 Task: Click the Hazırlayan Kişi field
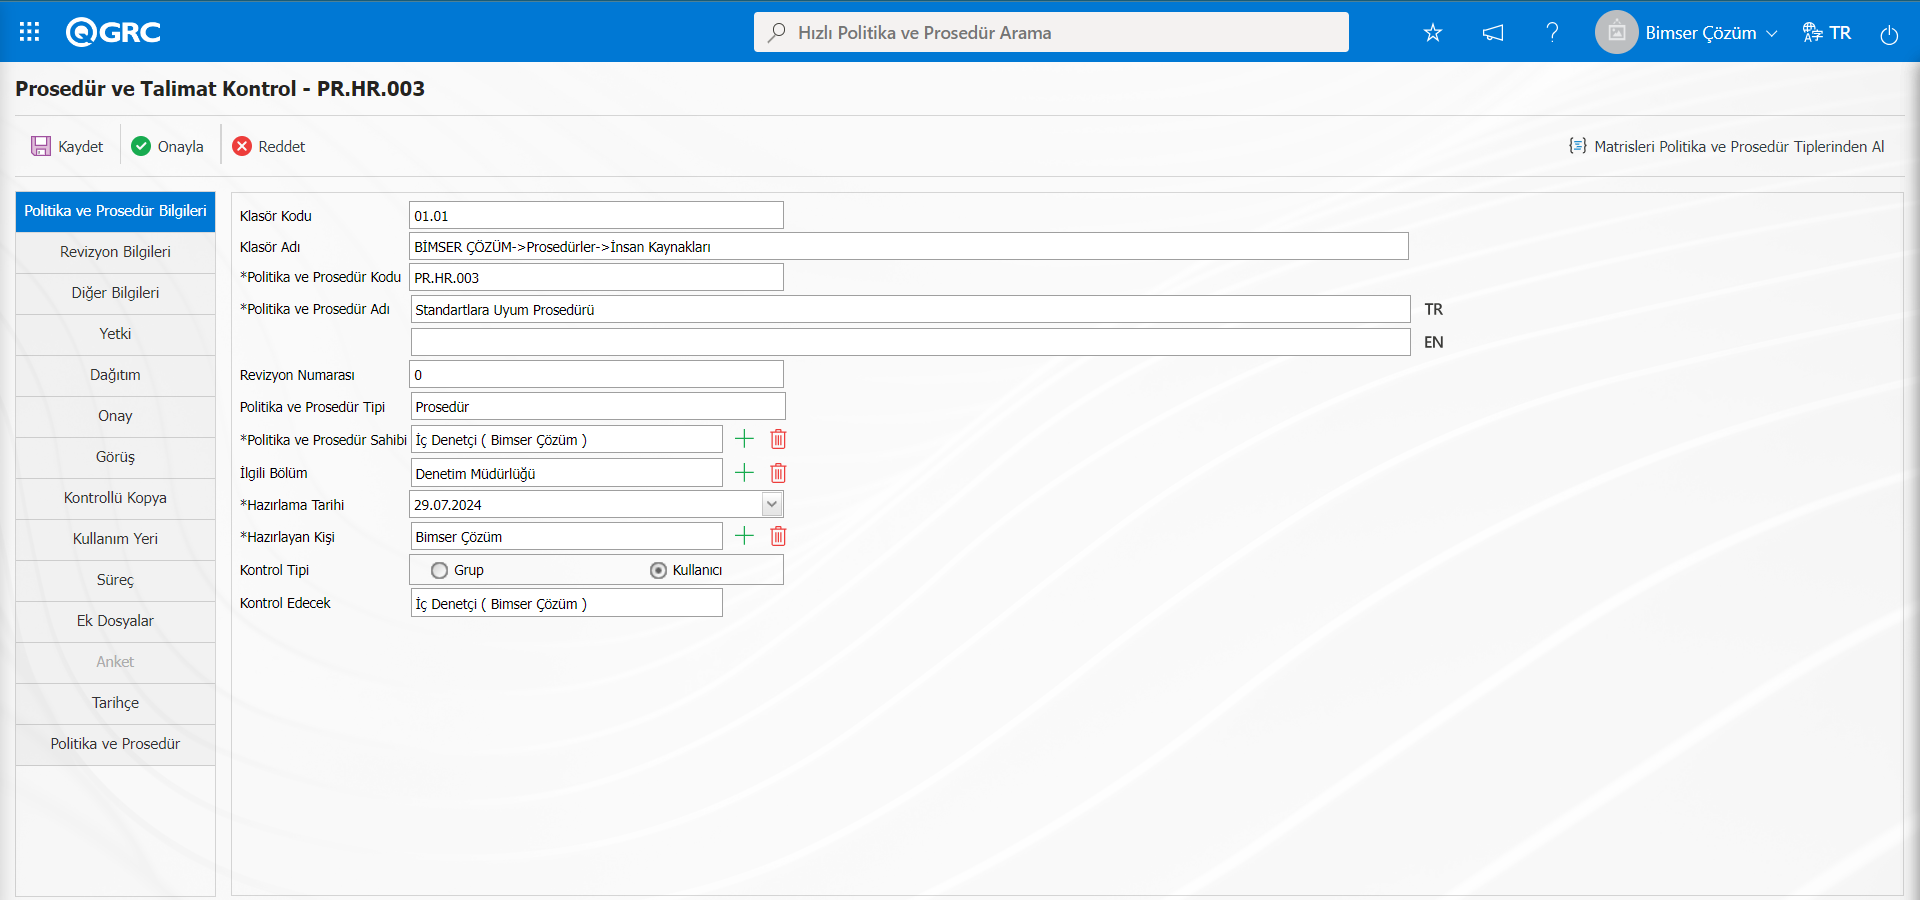566,536
